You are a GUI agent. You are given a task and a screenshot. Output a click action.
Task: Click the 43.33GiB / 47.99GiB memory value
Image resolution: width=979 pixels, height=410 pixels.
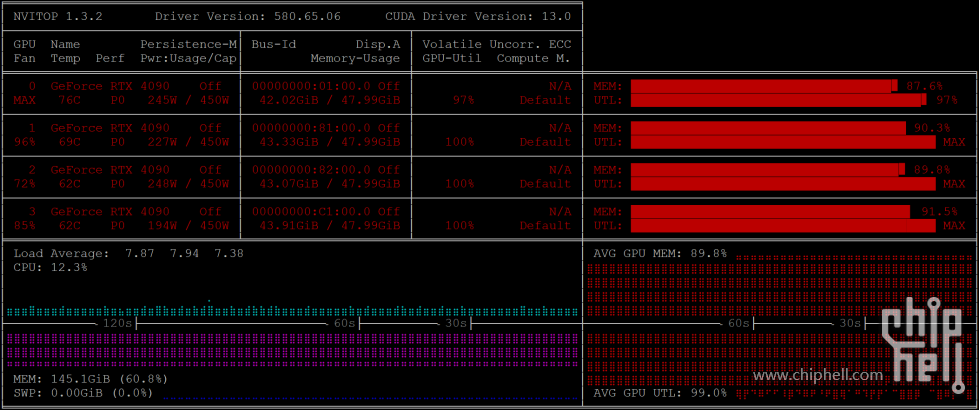click(329, 142)
